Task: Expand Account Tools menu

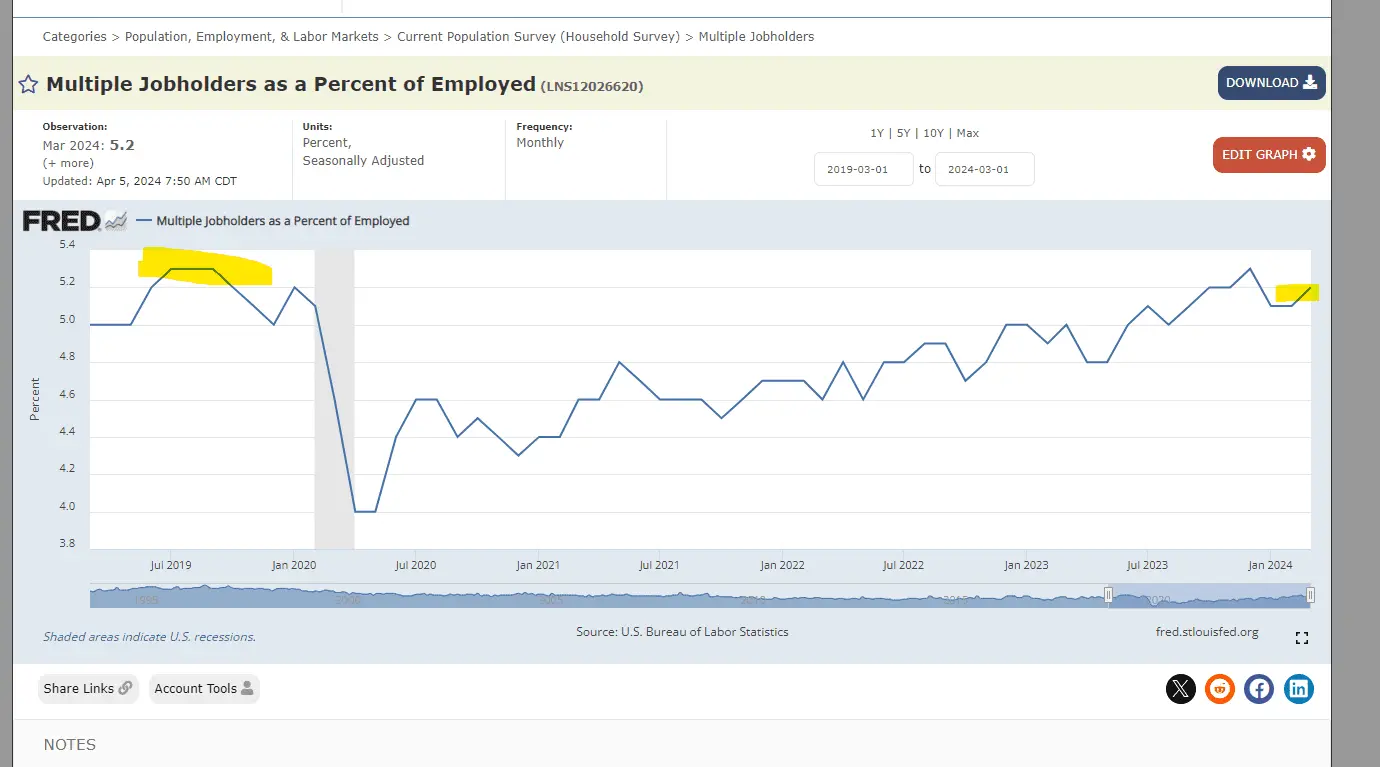Action: [x=204, y=688]
